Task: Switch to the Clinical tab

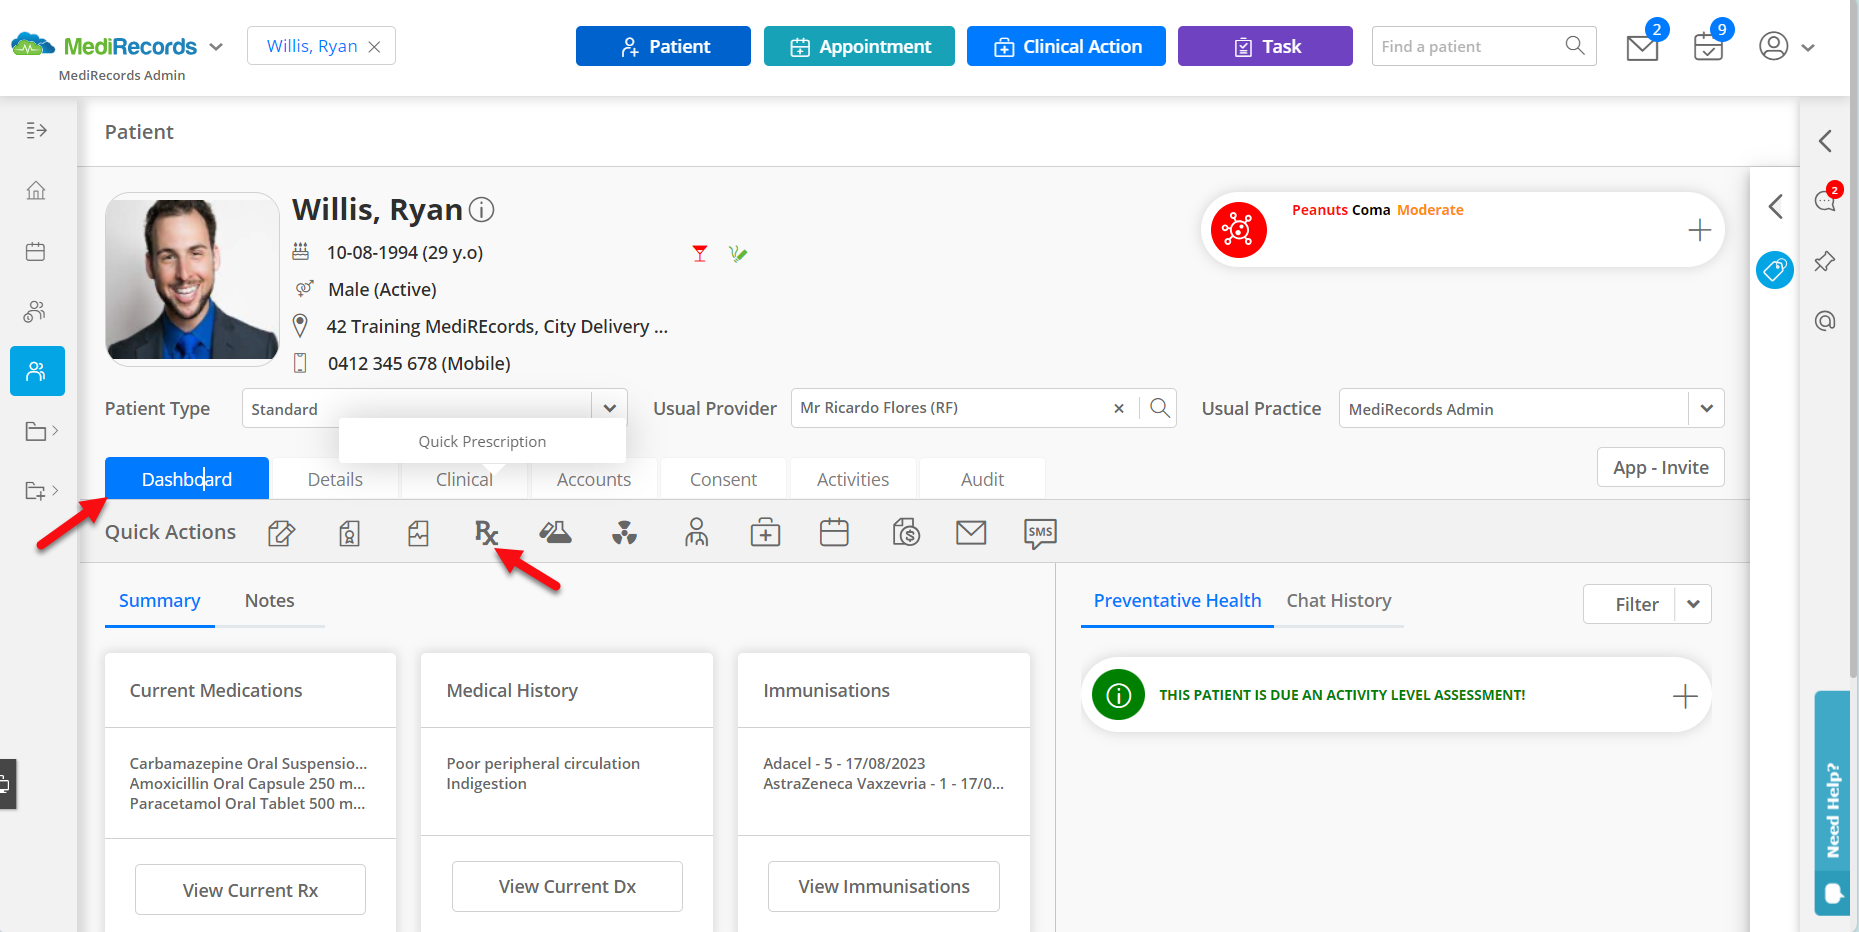Action: 464,480
